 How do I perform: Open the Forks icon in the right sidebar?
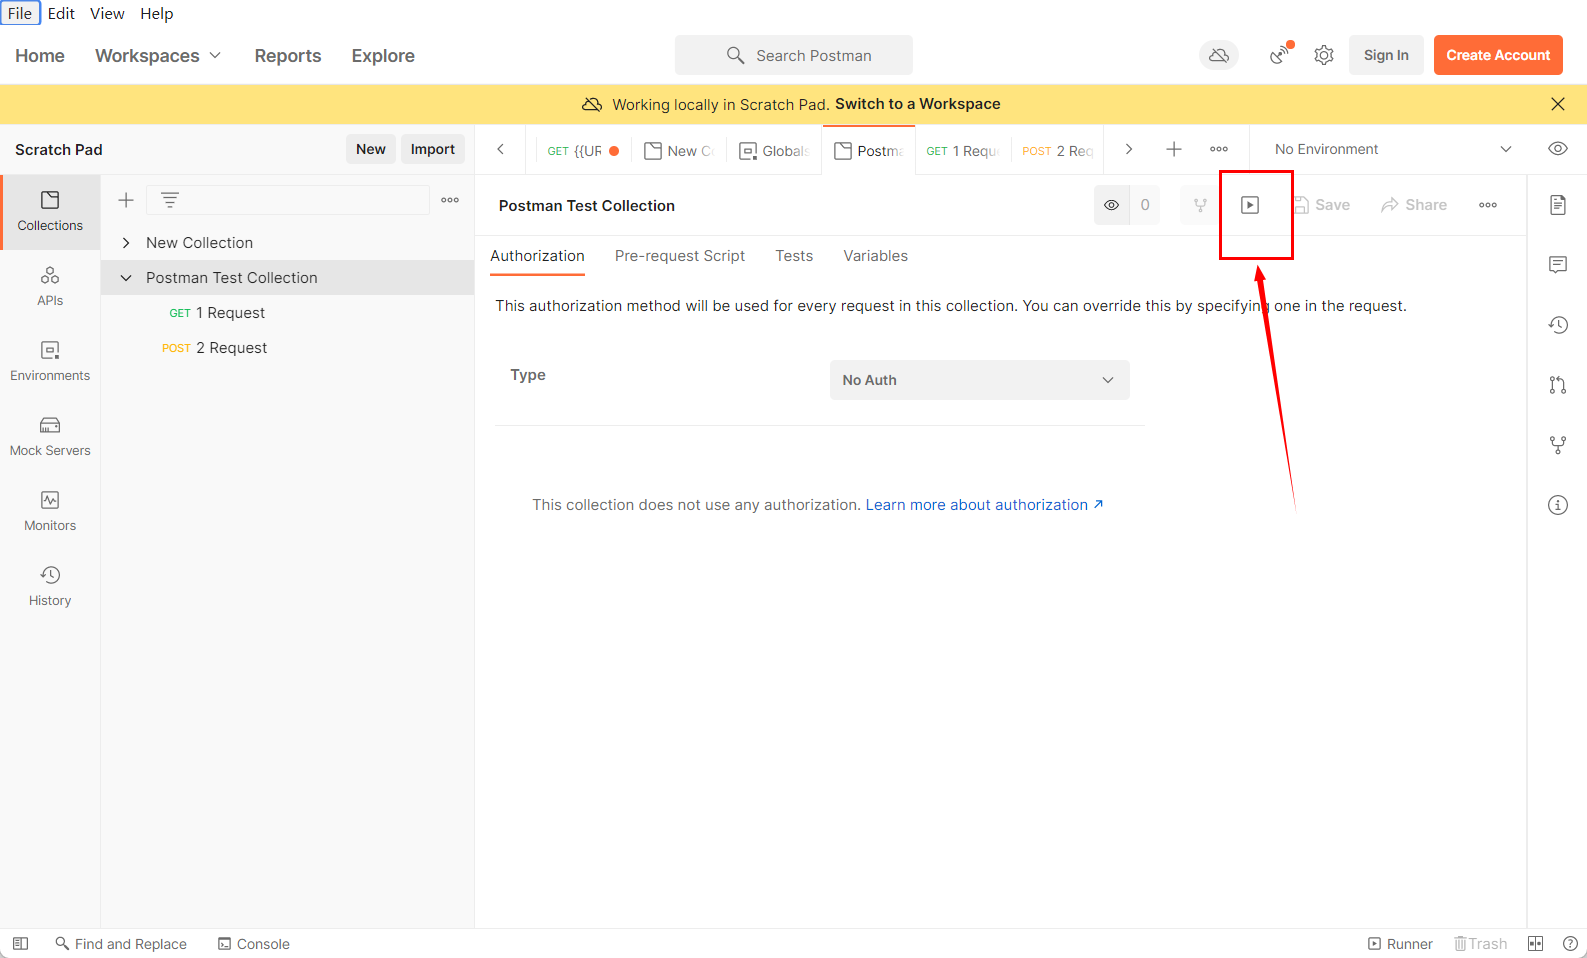pyautogui.click(x=1558, y=445)
